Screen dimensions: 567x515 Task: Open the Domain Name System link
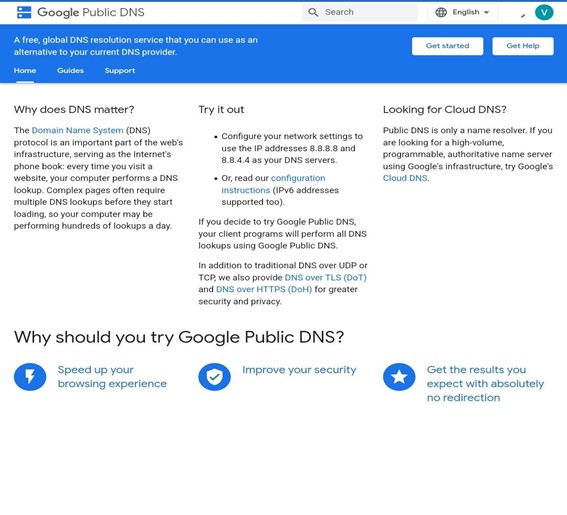click(x=77, y=130)
